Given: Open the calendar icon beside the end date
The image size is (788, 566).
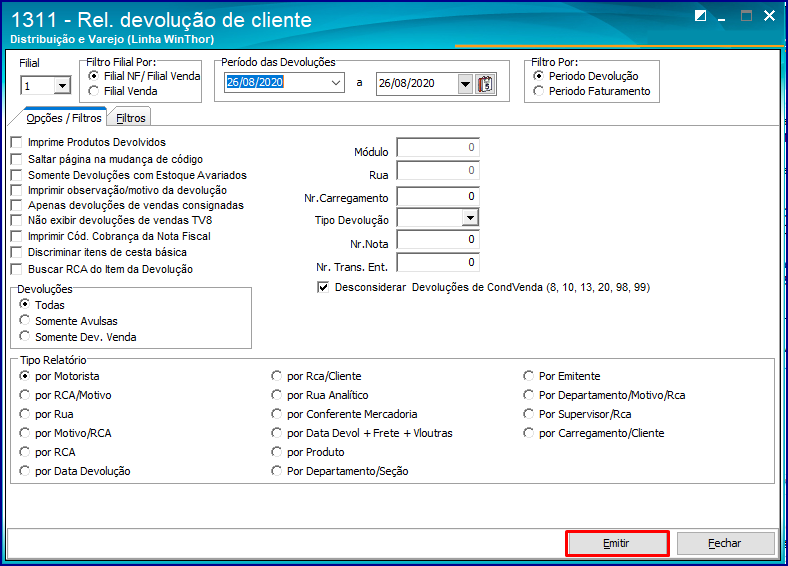Looking at the screenshot, I should coord(485,84).
